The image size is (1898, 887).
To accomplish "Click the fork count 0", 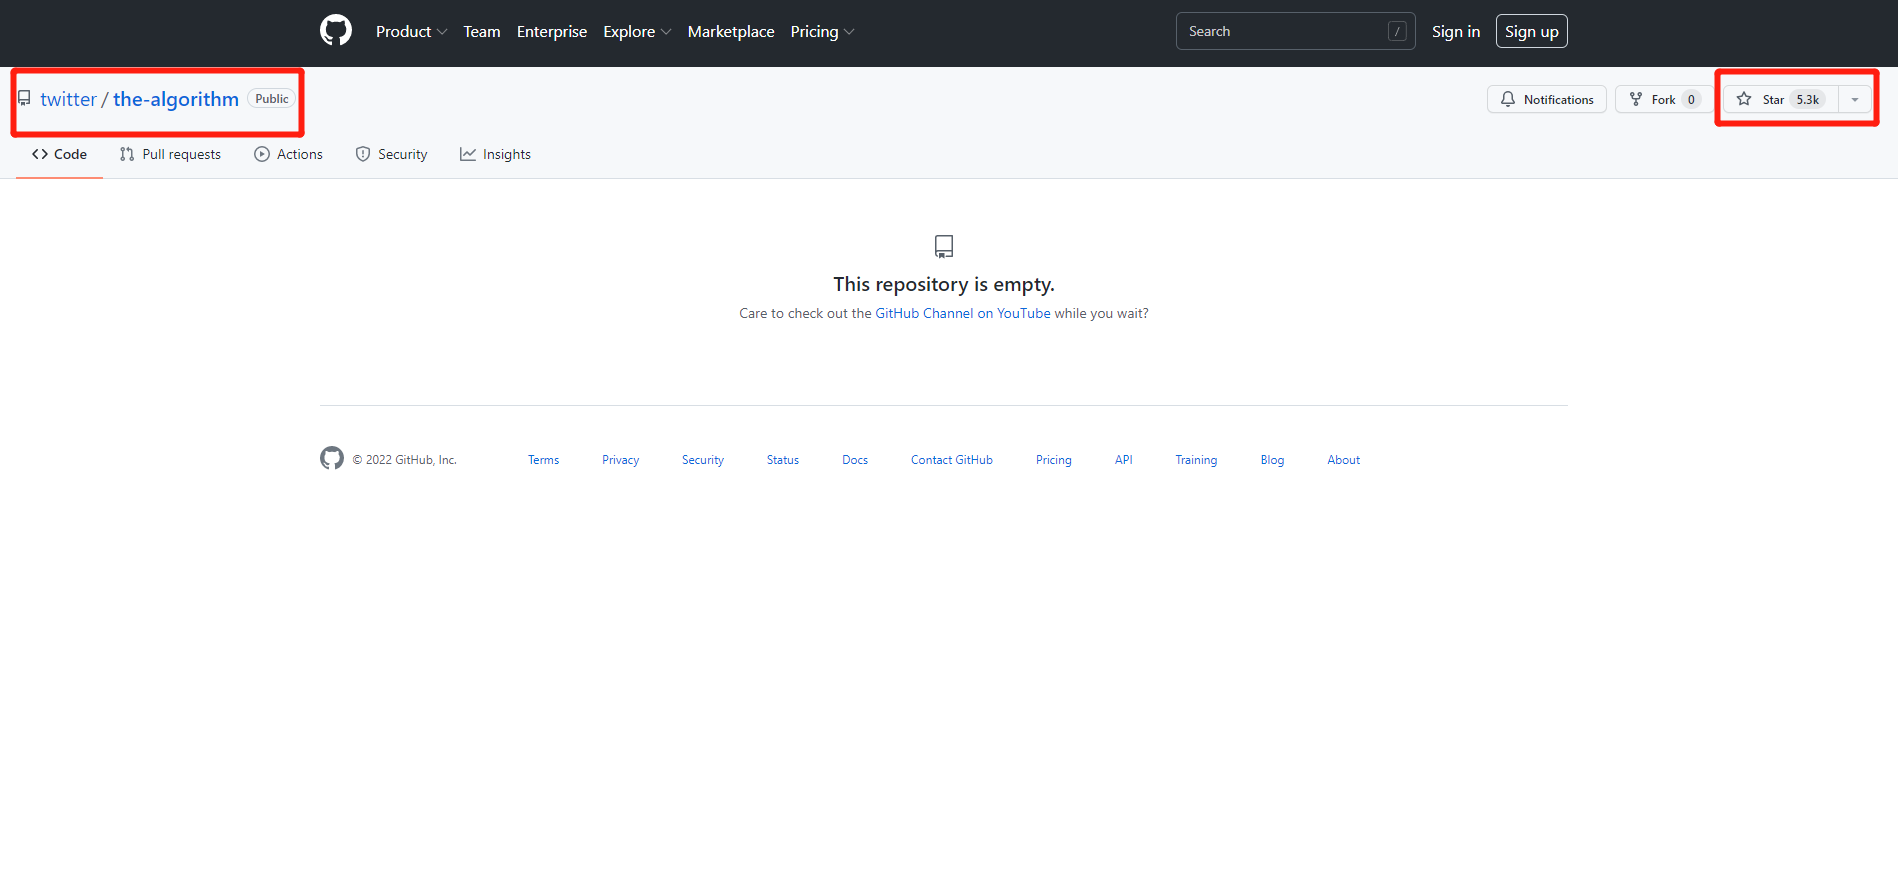I will (1691, 99).
